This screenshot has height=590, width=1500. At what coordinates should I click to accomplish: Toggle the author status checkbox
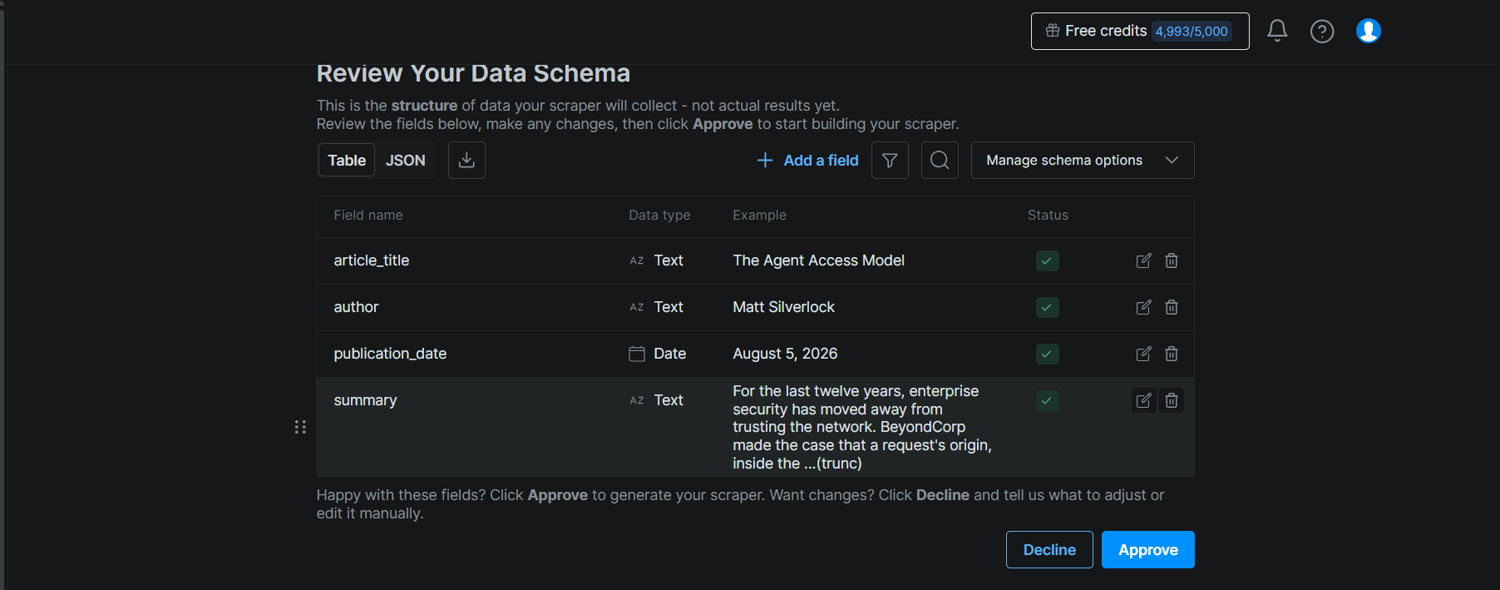1047,307
